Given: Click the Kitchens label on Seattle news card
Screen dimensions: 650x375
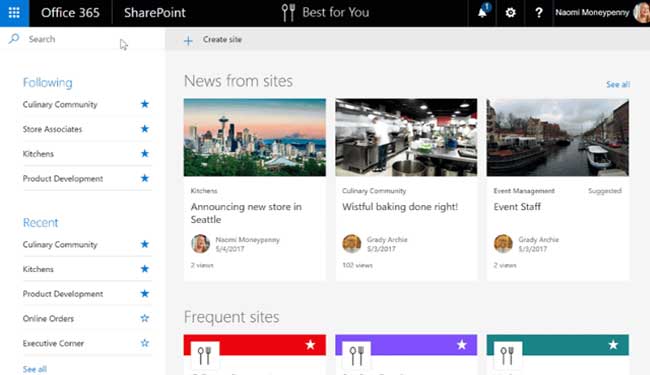Looking at the screenshot, I should point(204,191).
